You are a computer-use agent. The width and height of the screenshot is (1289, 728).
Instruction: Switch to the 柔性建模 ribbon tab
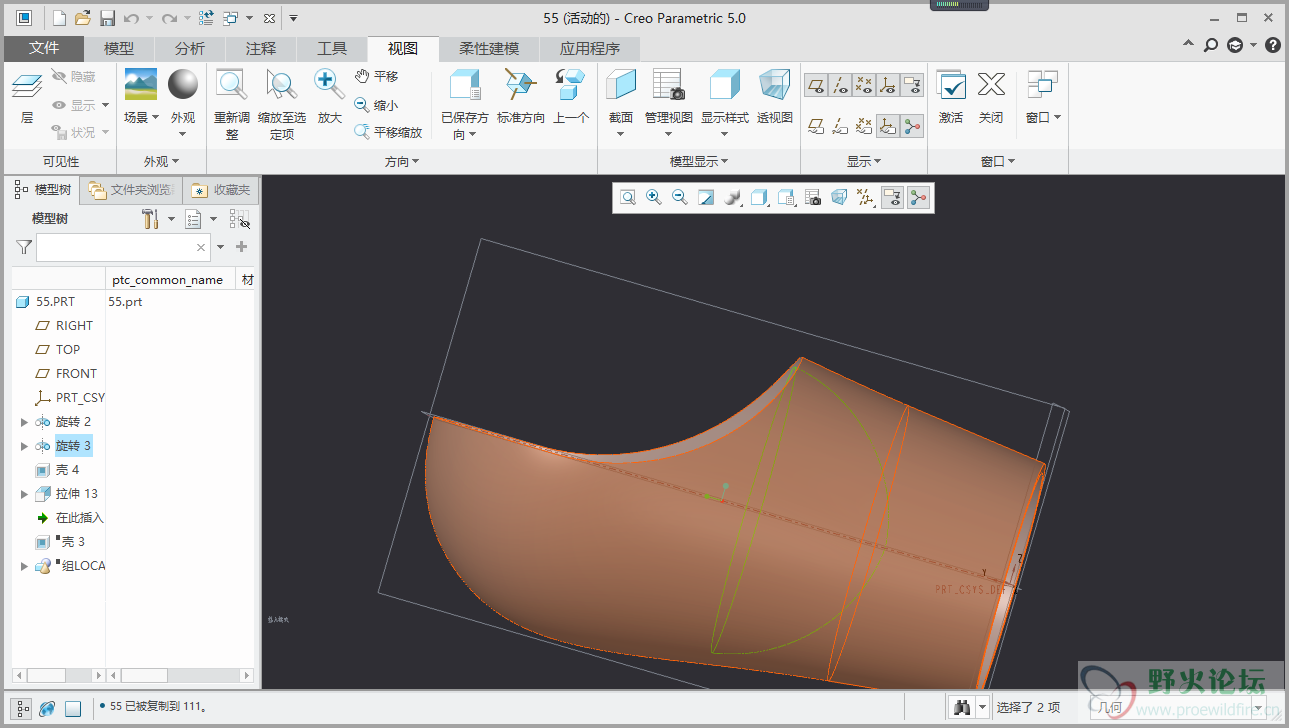point(489,48)
